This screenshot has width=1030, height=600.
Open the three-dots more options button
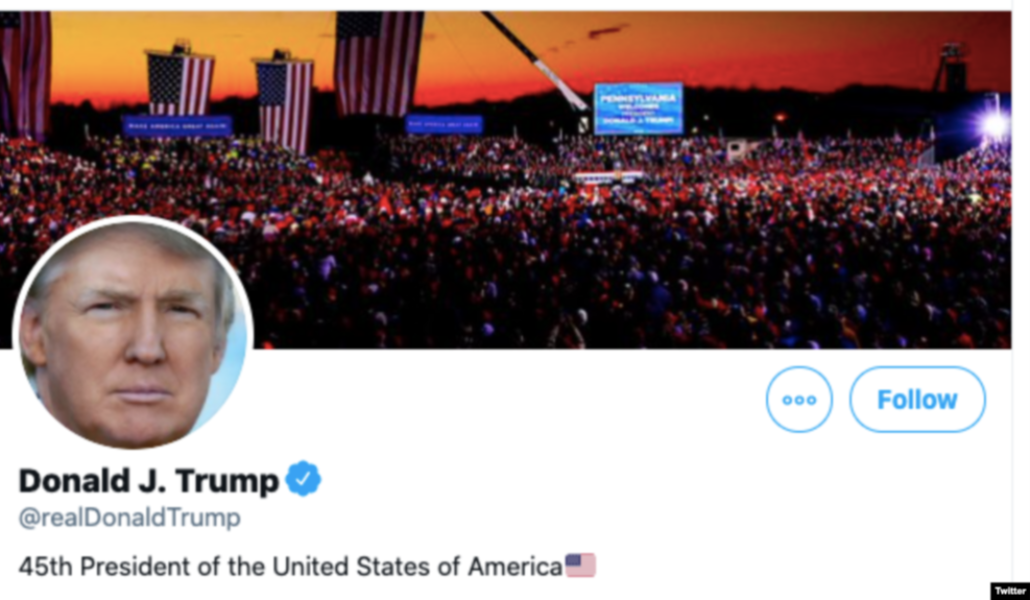pyautogui.click(x=799, y=399)
